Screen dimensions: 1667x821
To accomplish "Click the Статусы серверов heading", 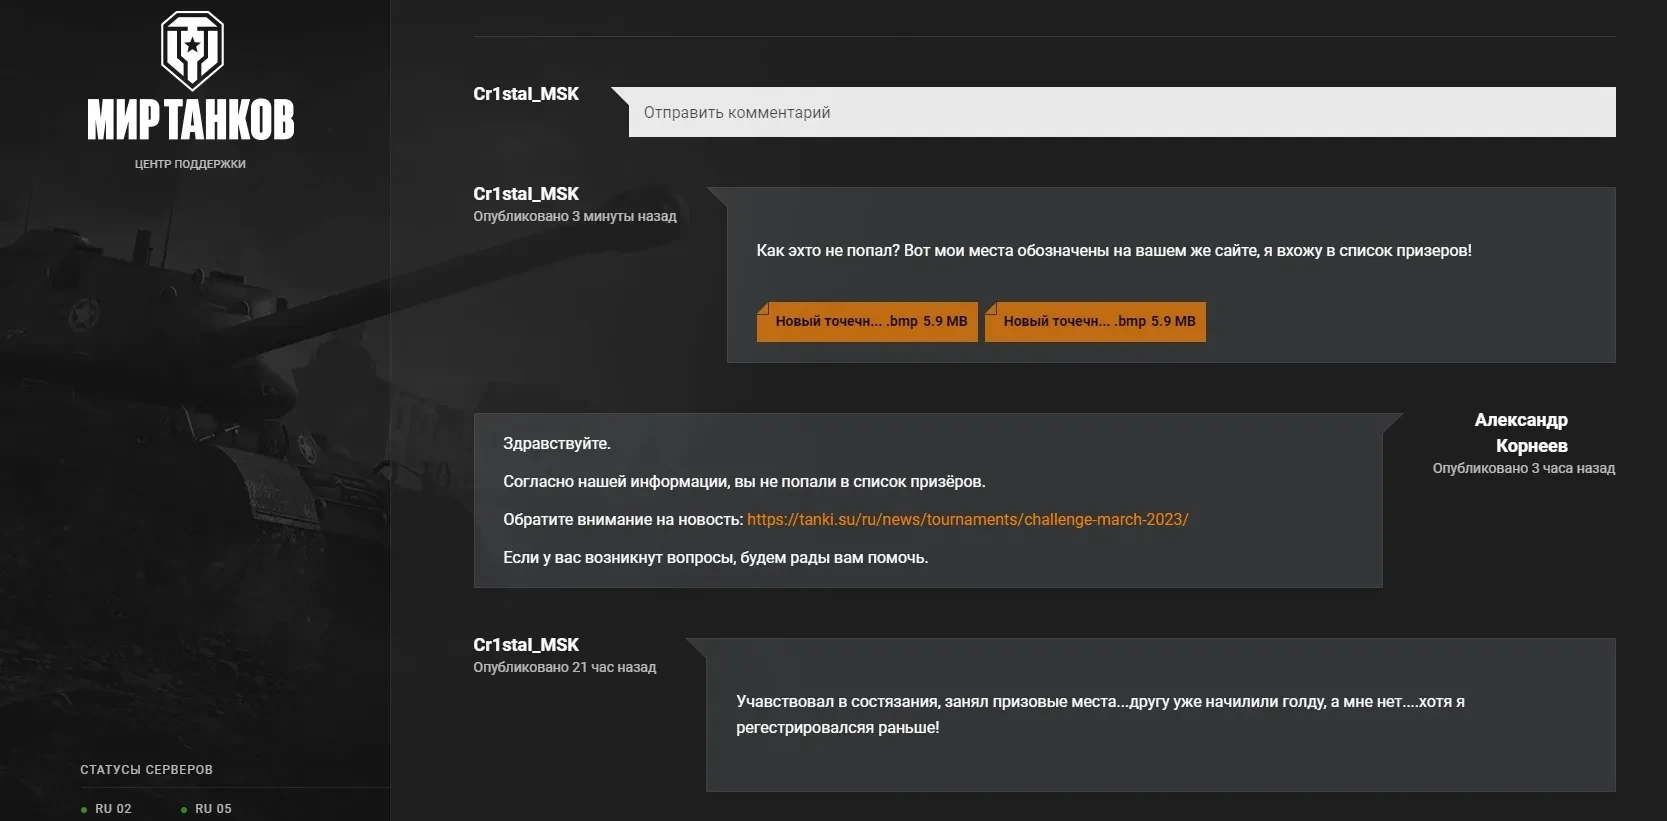I will (146, 770).
